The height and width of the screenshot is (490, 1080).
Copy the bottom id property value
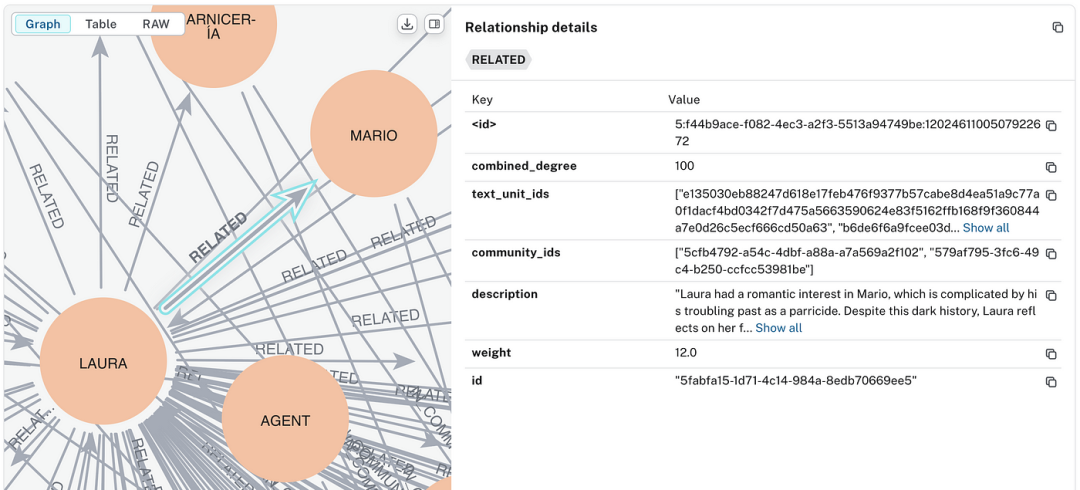pos(1051,382)
